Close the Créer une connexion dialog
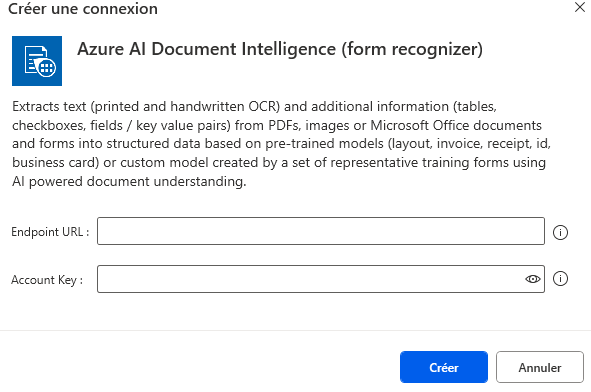This screenshot has height=392, width=591. (580, 7)
